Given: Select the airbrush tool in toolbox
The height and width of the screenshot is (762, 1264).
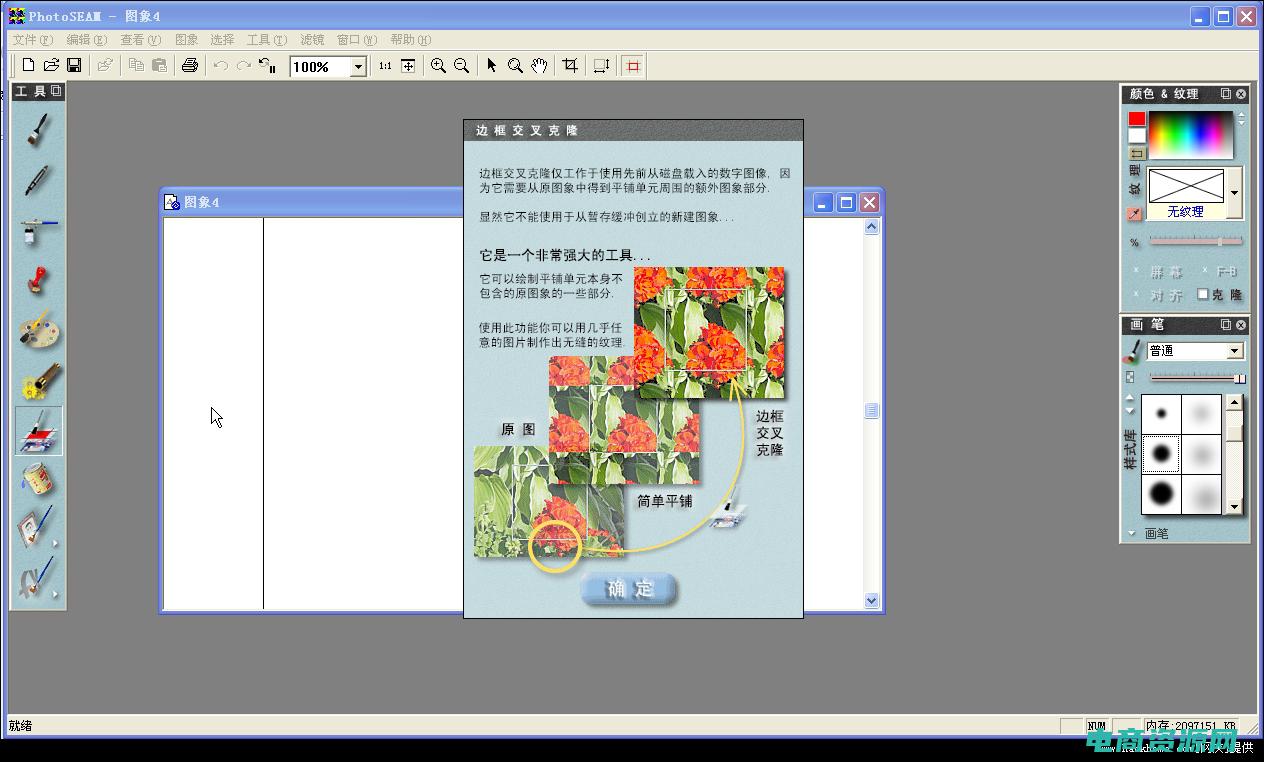Looking at the screenshot, I should point(38,230).
